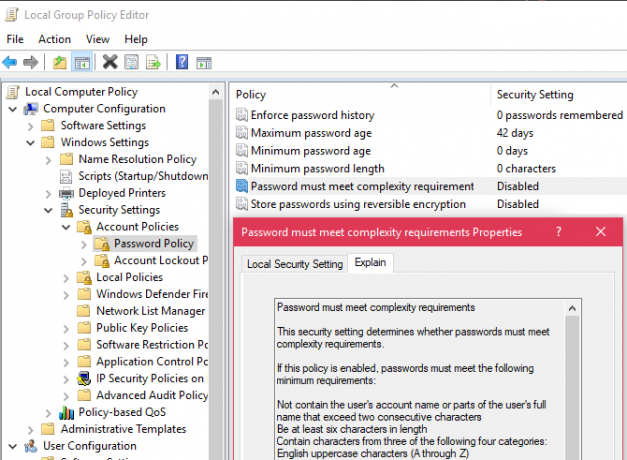Toggle the Show/Hide Console Tree icon
Image resolution: width=627 pixels, height=460 pixels.
[x=82, y=62]
